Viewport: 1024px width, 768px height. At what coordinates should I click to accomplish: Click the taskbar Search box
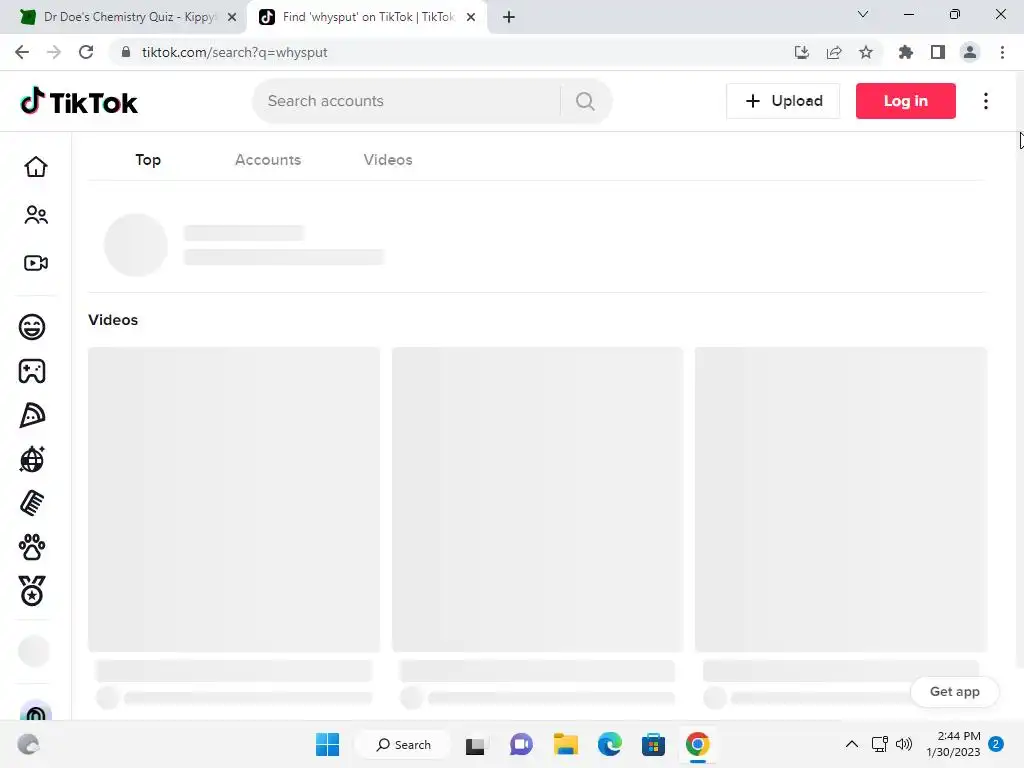pyautogui.click(x=403, y=744)
